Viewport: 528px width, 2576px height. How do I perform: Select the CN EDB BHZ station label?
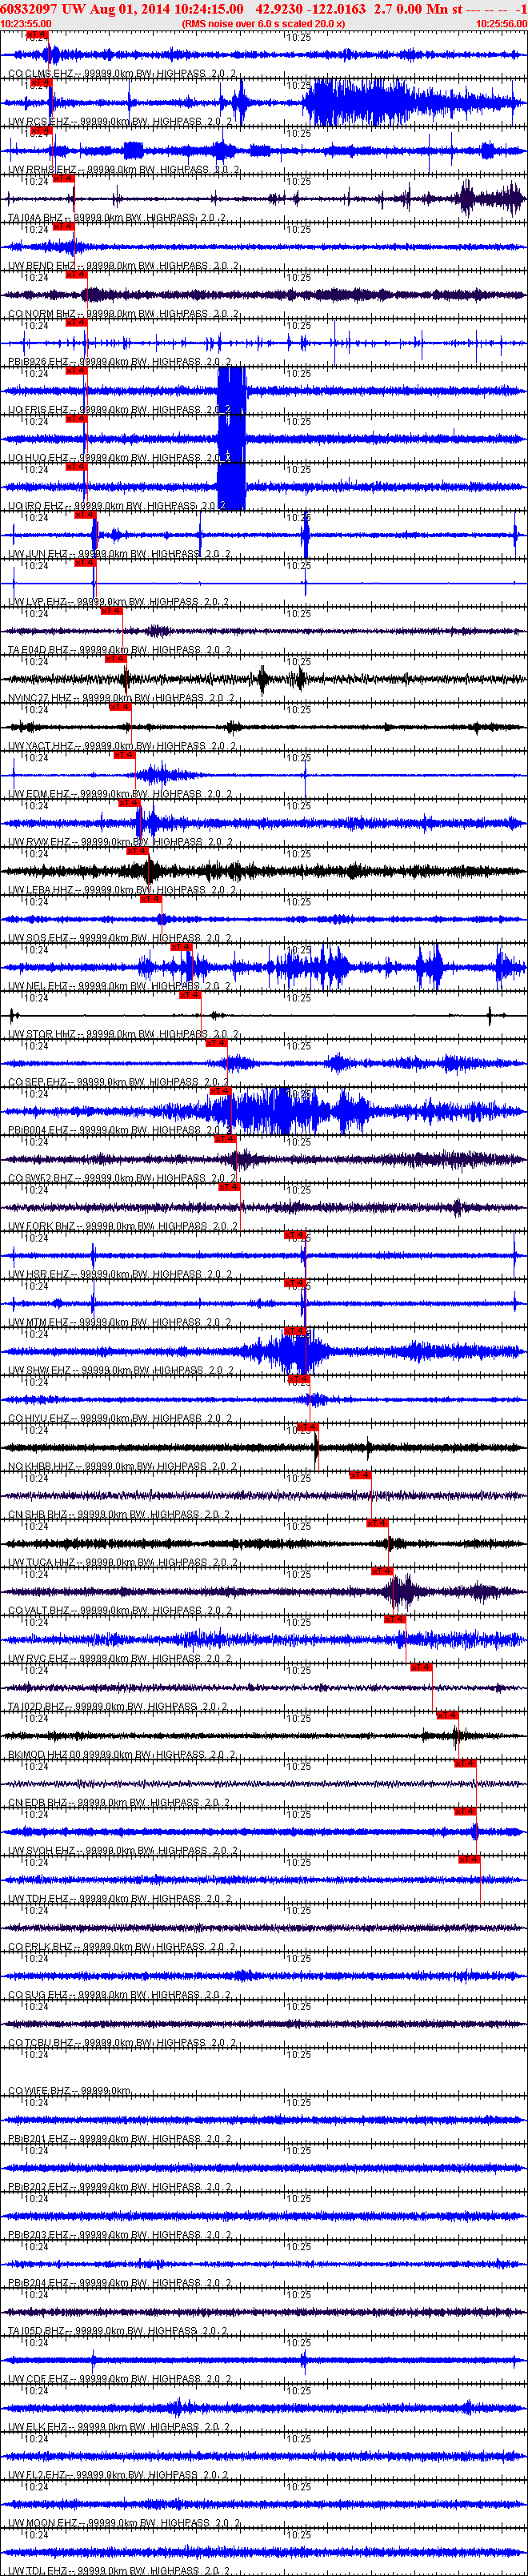tap(120, 1802)
